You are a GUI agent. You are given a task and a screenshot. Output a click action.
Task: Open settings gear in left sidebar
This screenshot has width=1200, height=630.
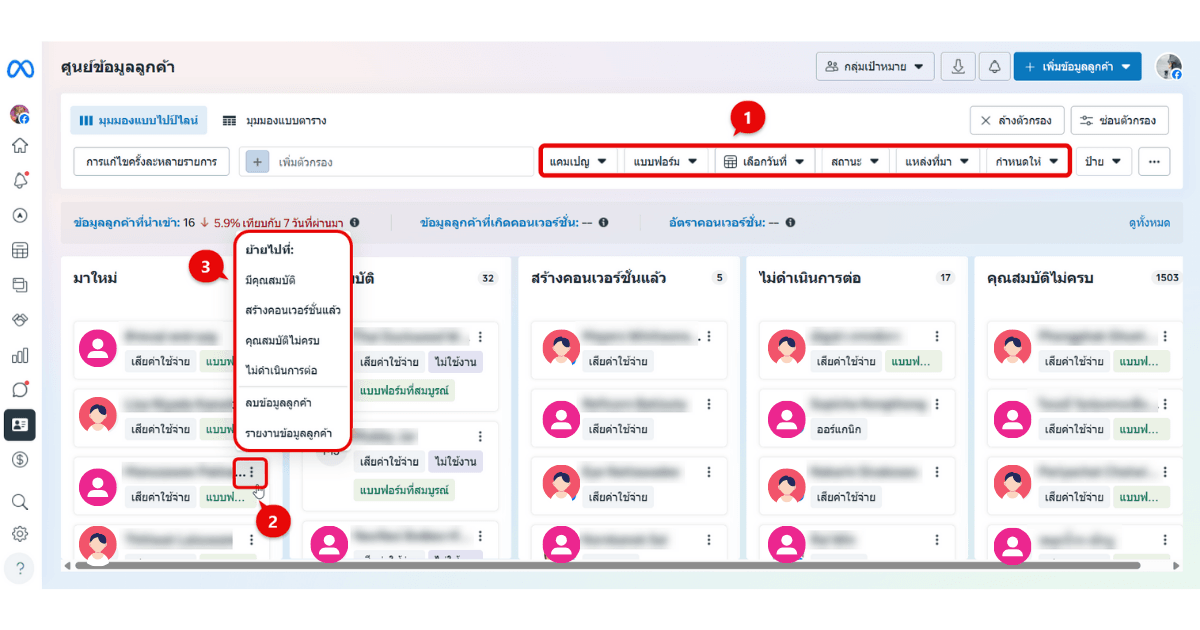(x=20, y=534)
